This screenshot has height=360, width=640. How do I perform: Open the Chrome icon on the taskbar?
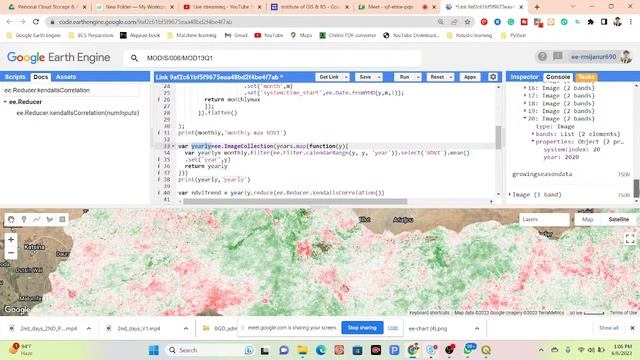tap(413, 350)
